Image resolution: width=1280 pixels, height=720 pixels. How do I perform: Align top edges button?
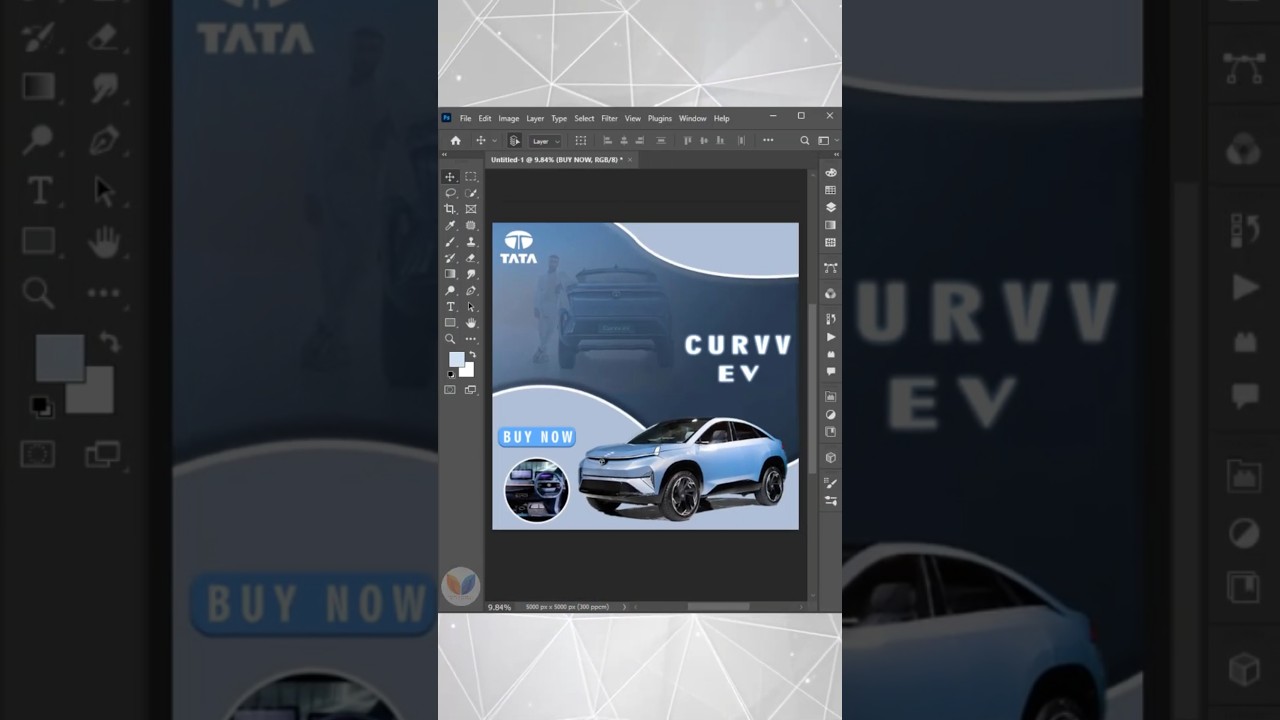point(688,140)
